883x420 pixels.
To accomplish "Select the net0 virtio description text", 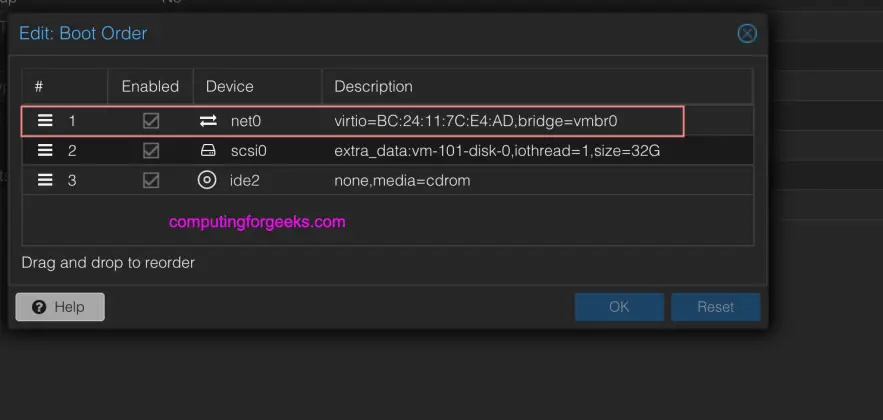I will [476, 121].
